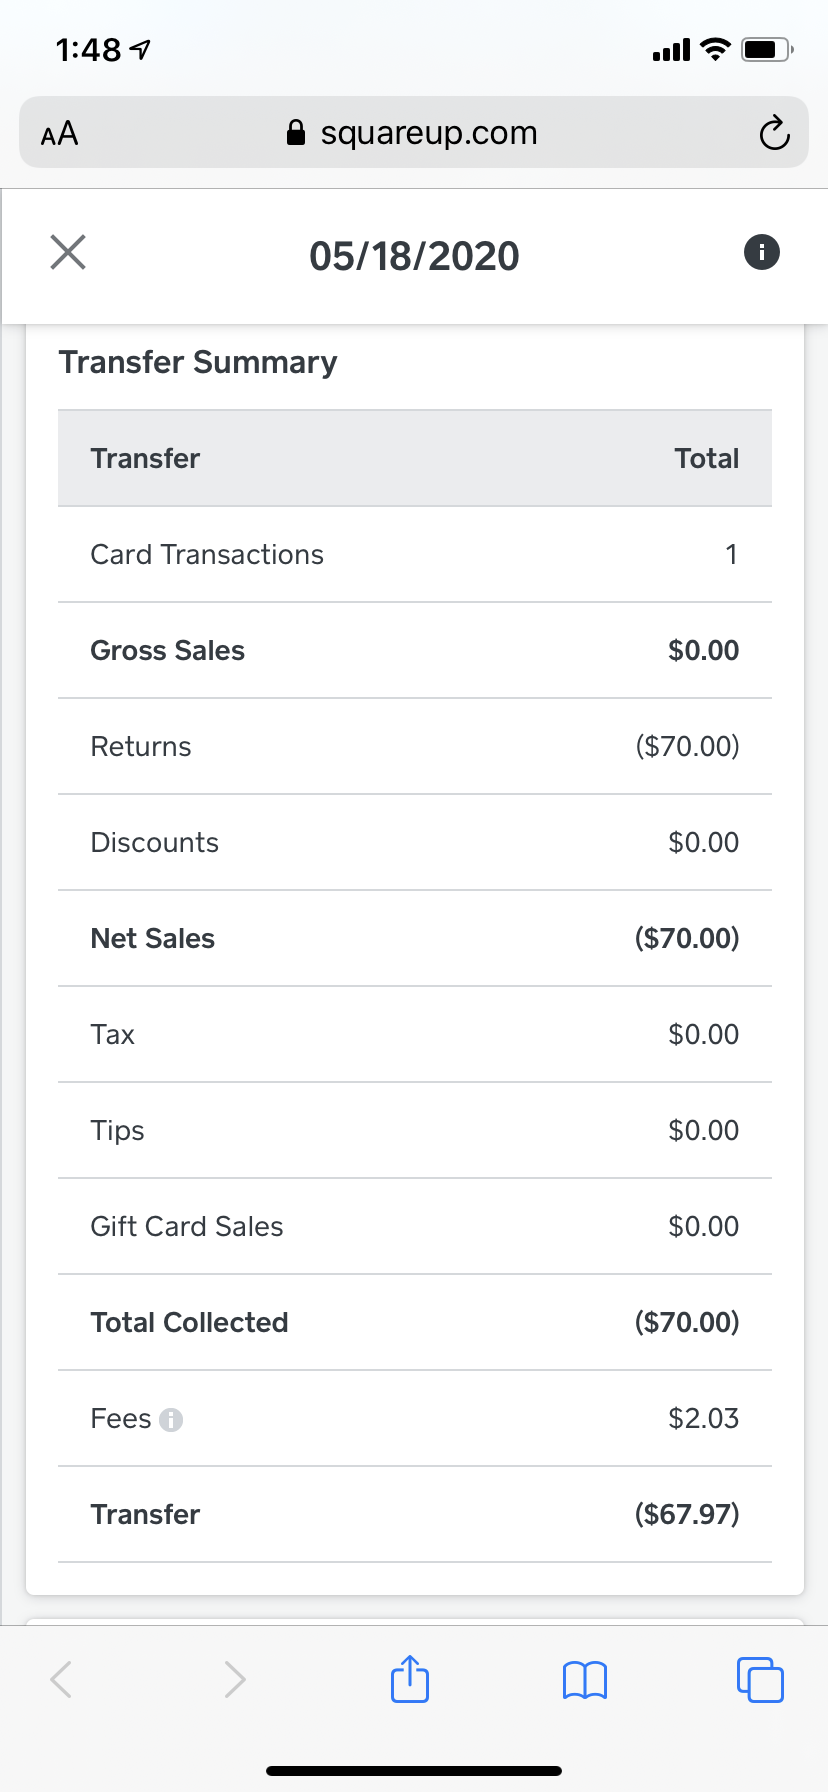Screen dimensions: 828x1792
Task: Tap the padlock icon in address bar
Action: coord(296,133)
